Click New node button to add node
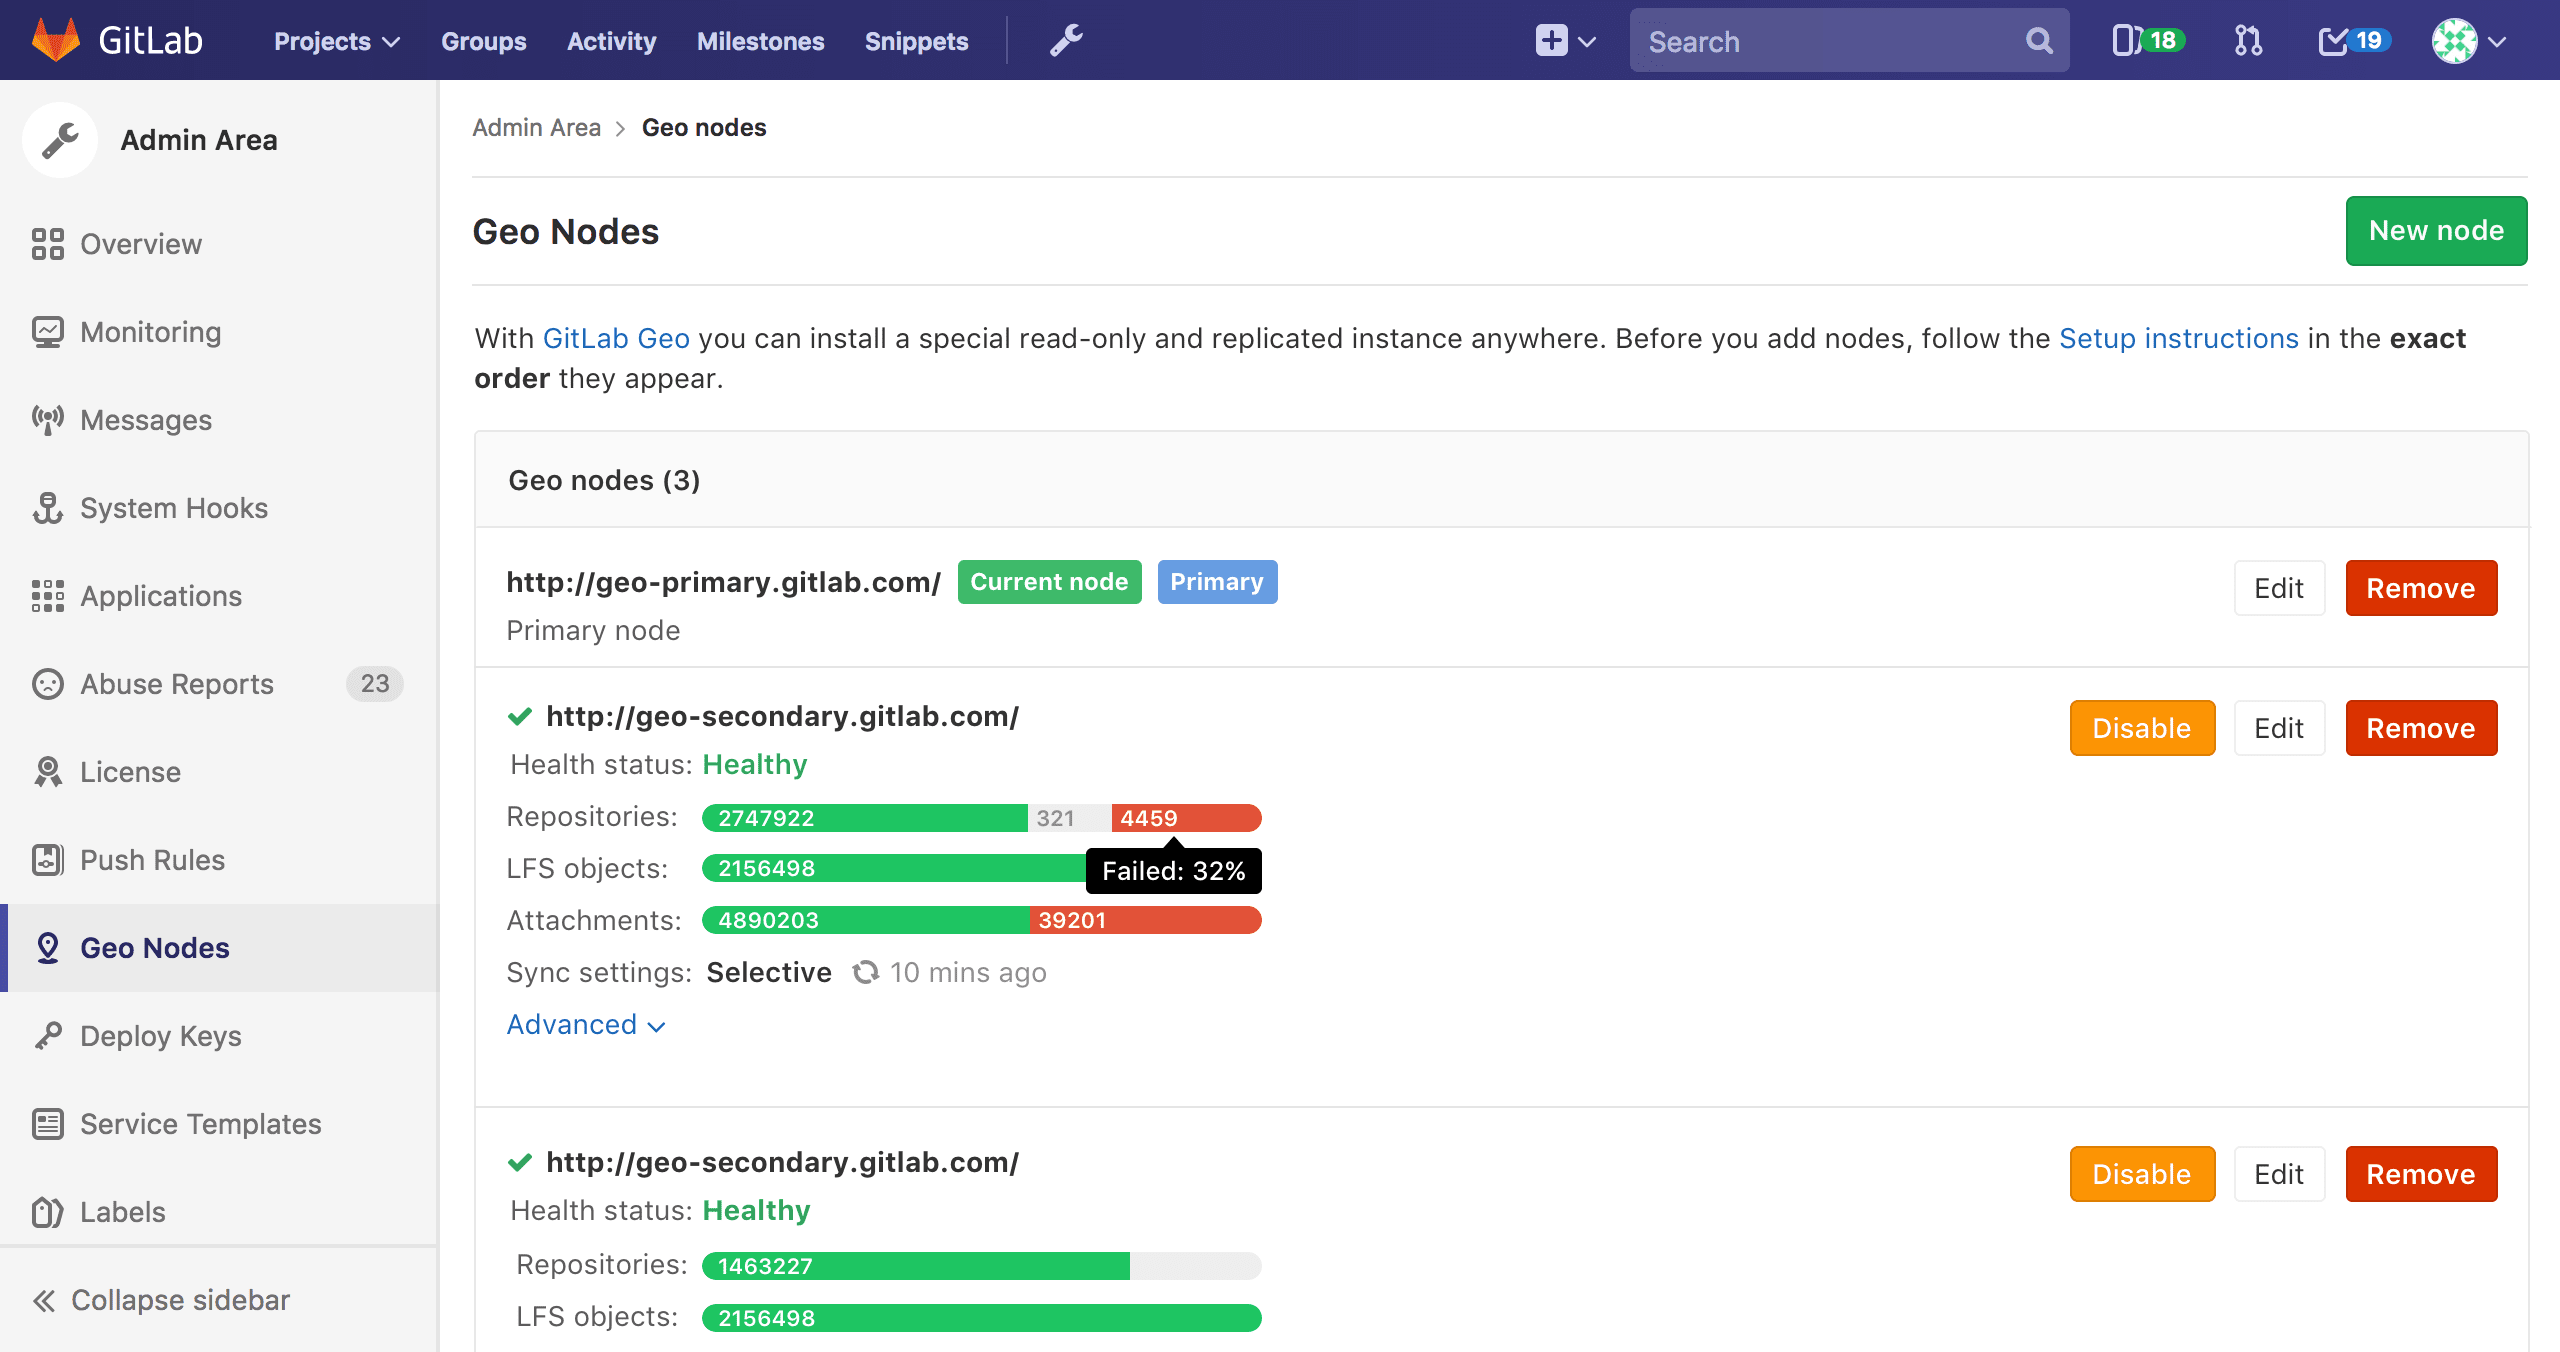The width and height of the screenshot is (2560, 1352). pos(2433,230)
